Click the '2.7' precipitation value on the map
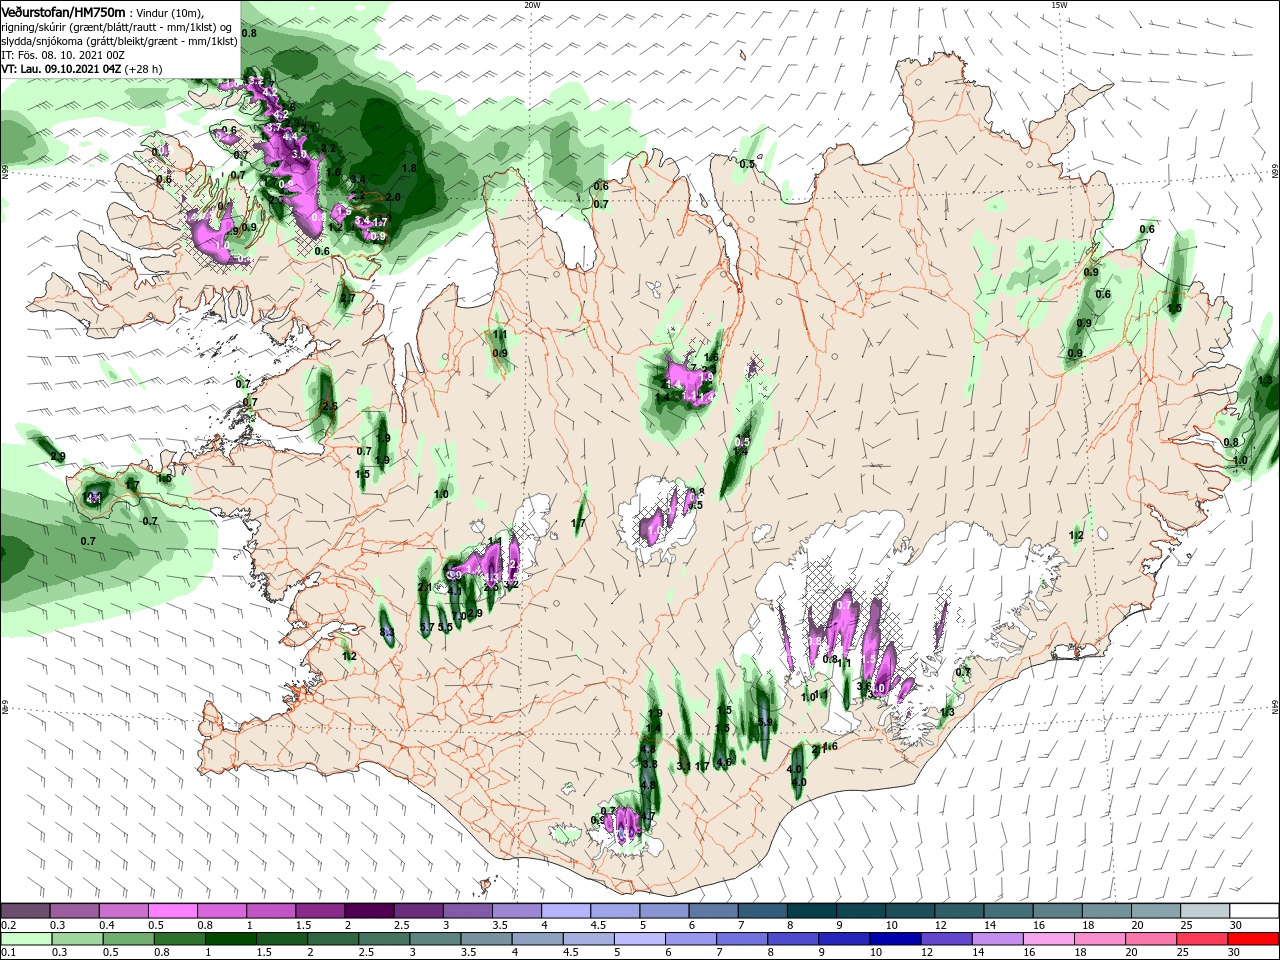The width and height of the screenshot is (1280, 960). (x=348, y=298)
